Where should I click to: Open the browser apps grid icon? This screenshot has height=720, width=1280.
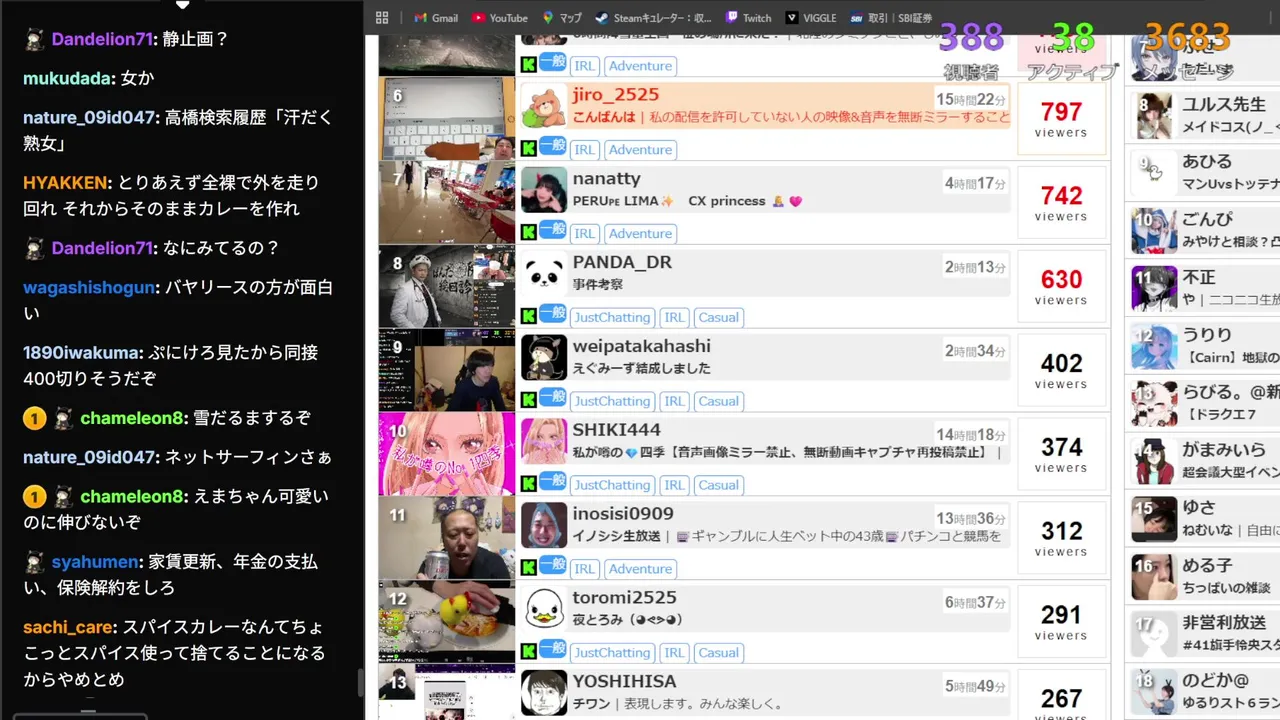tap(382, 18)
